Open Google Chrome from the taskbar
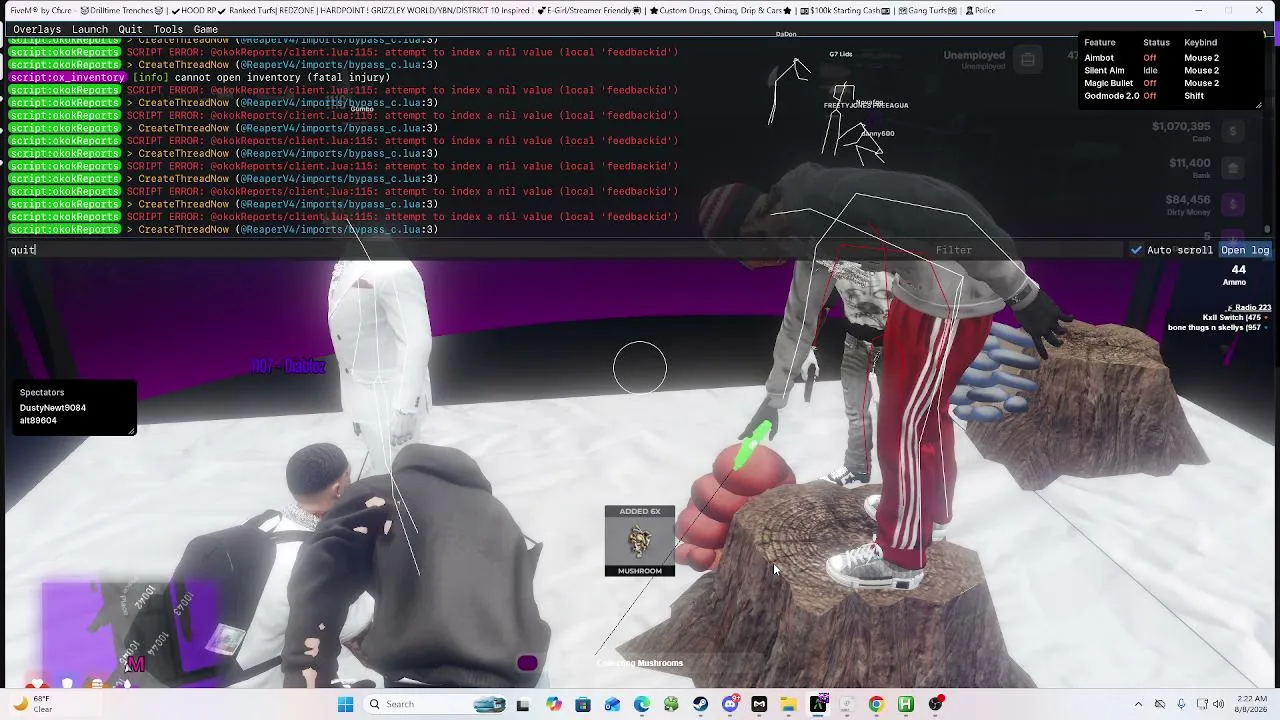Viewport: 1280px width, 720px height. pos(877,704)
